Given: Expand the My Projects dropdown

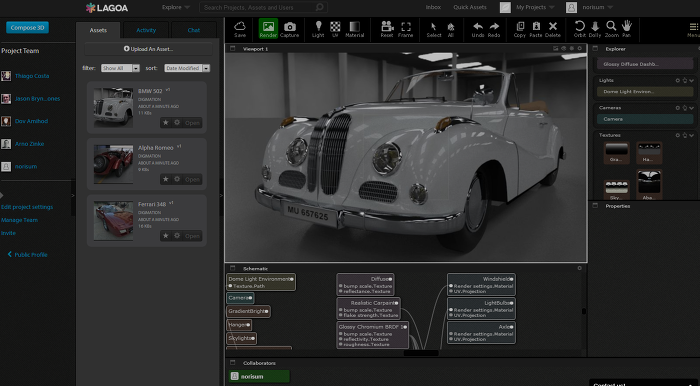Looking at the screenshot, I should (535, 7).
